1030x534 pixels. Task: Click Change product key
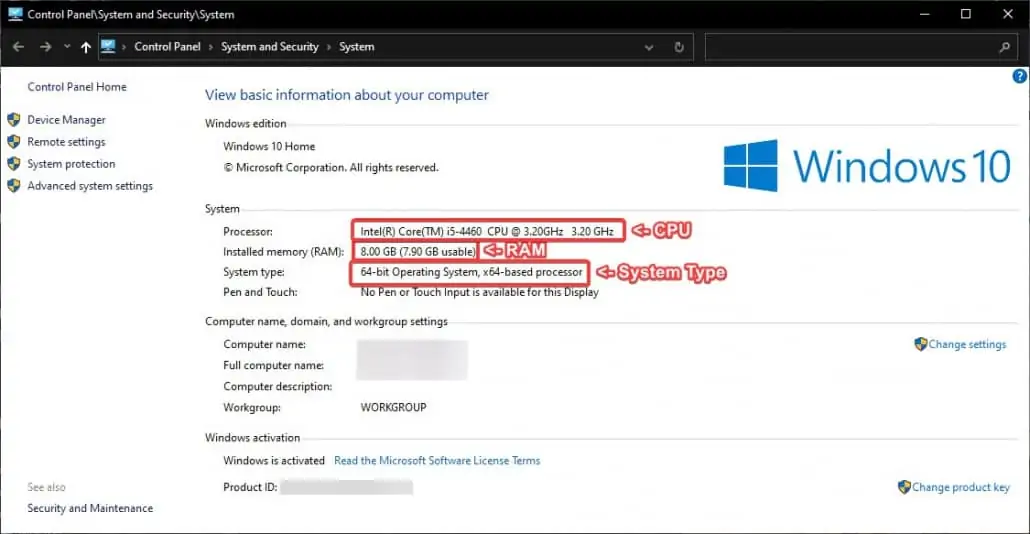click(960, 487)
